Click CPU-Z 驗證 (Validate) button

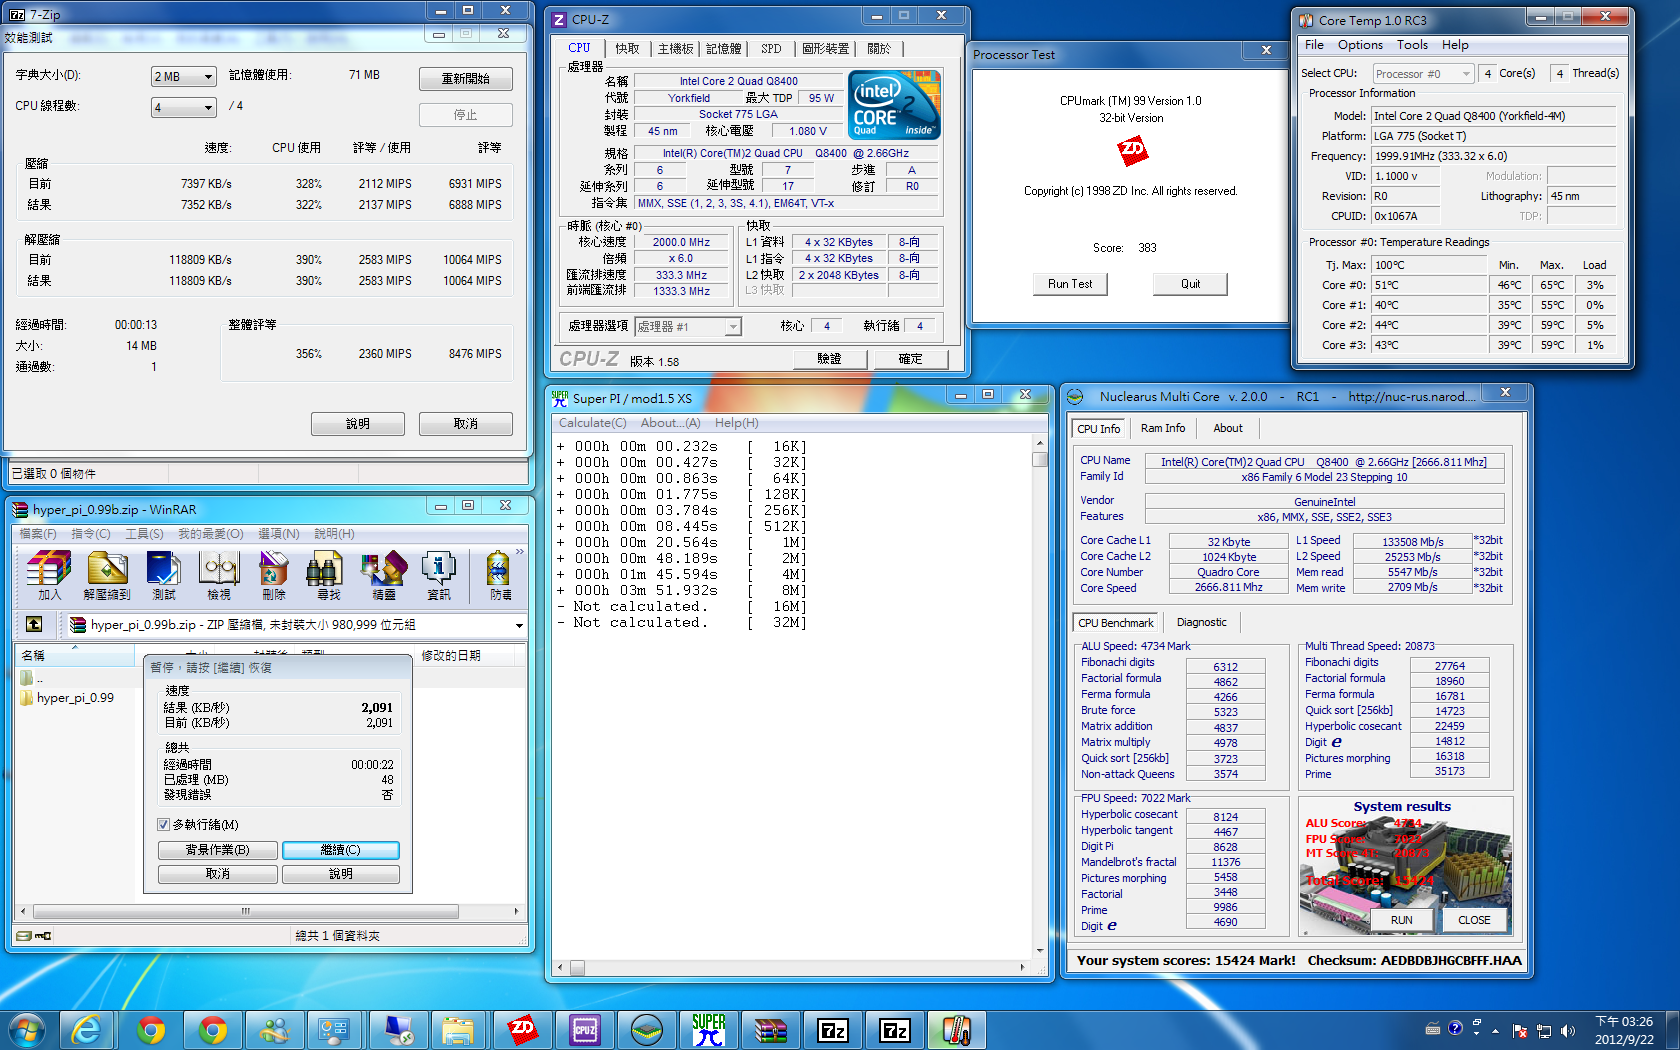point(829,359)
